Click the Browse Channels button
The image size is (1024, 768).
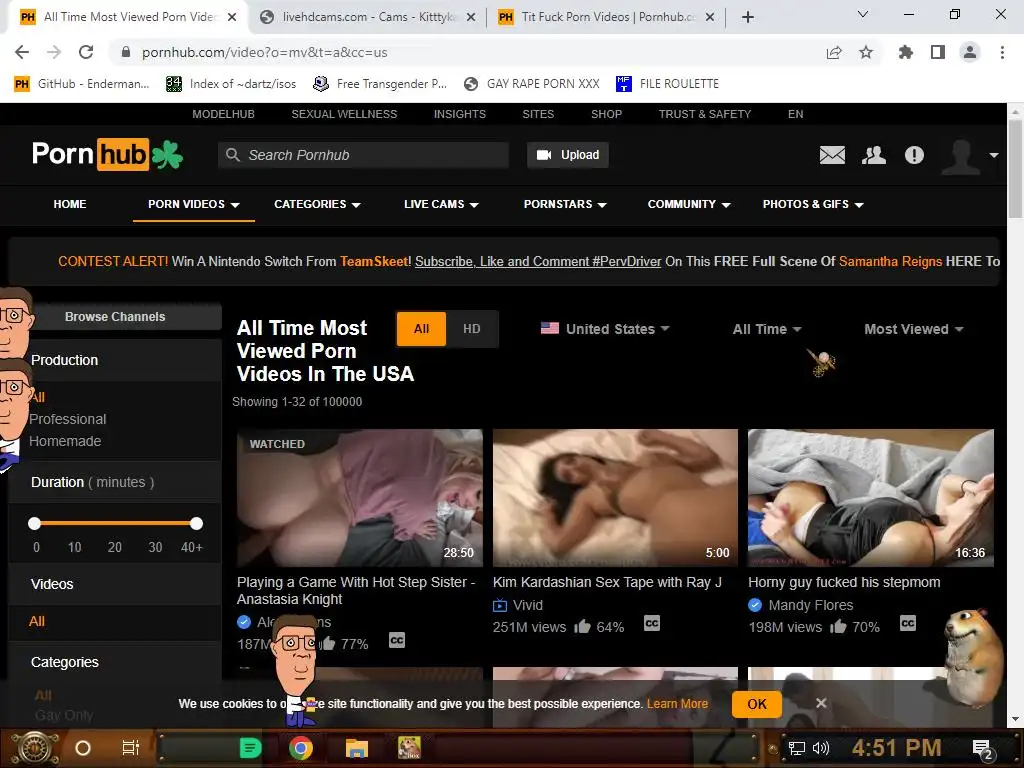coord(115,317)
